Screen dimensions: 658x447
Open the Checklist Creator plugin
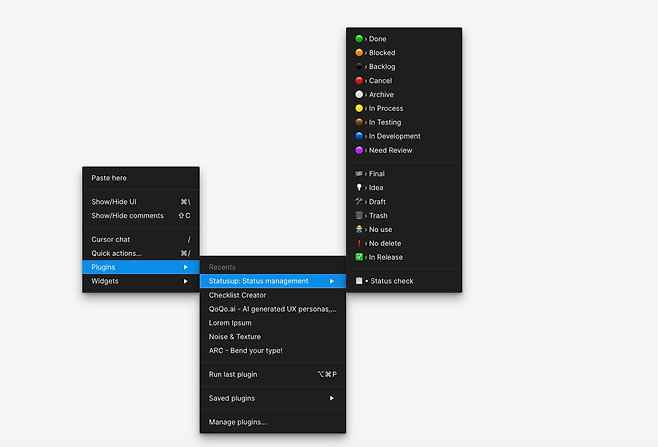click(x=238, y=295)
